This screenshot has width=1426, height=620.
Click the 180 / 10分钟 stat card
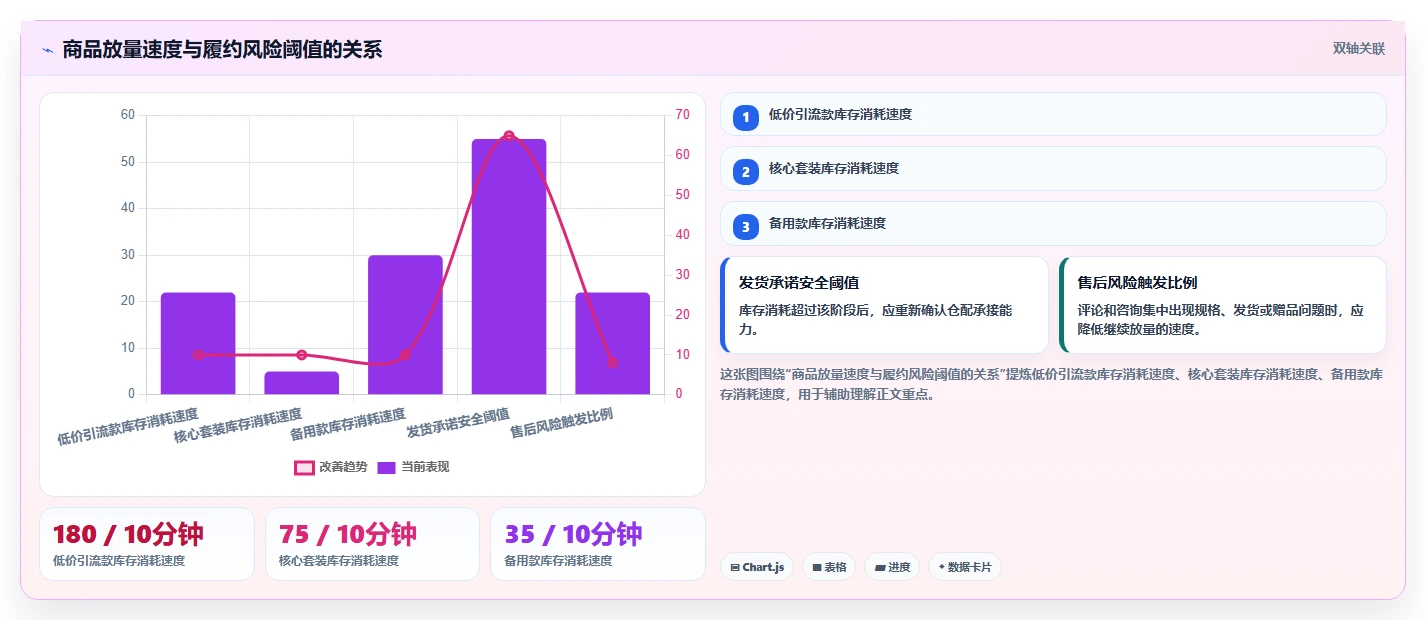pos(147,544)
